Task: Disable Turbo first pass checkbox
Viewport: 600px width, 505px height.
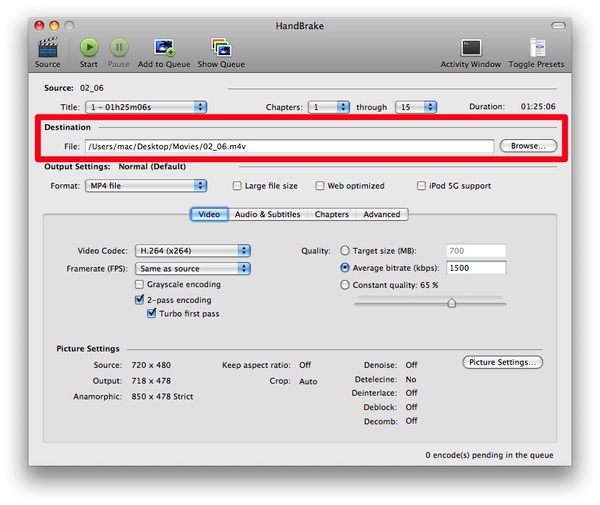Action: [152, 313]
